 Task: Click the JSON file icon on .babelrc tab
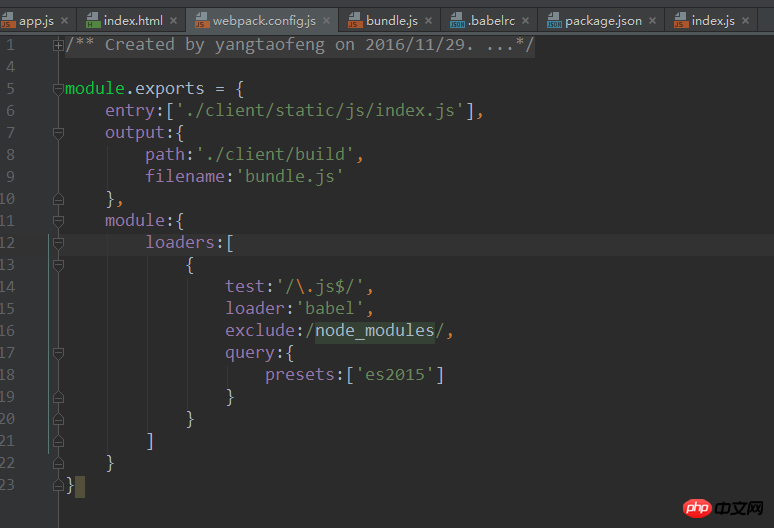(458, 20)
